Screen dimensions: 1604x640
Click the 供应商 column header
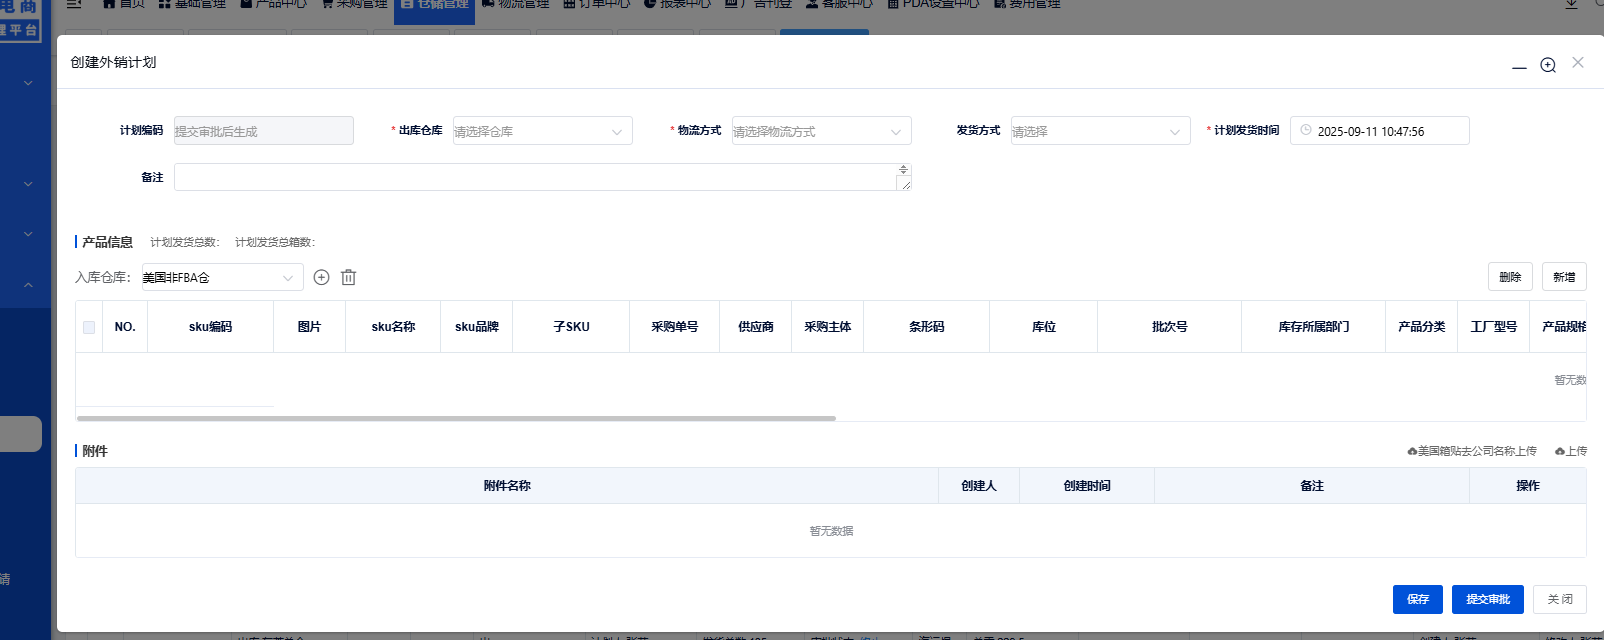(756, 327)
